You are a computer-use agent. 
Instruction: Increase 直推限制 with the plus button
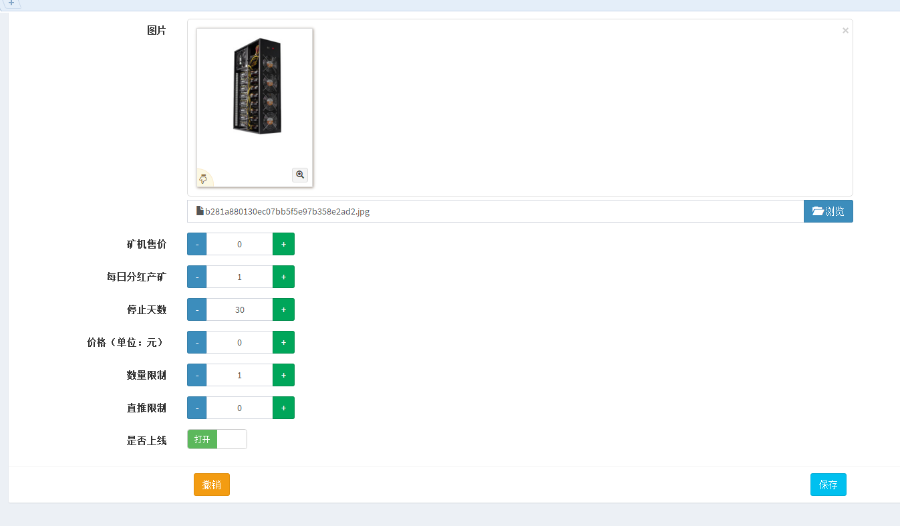tap(283, 408)
